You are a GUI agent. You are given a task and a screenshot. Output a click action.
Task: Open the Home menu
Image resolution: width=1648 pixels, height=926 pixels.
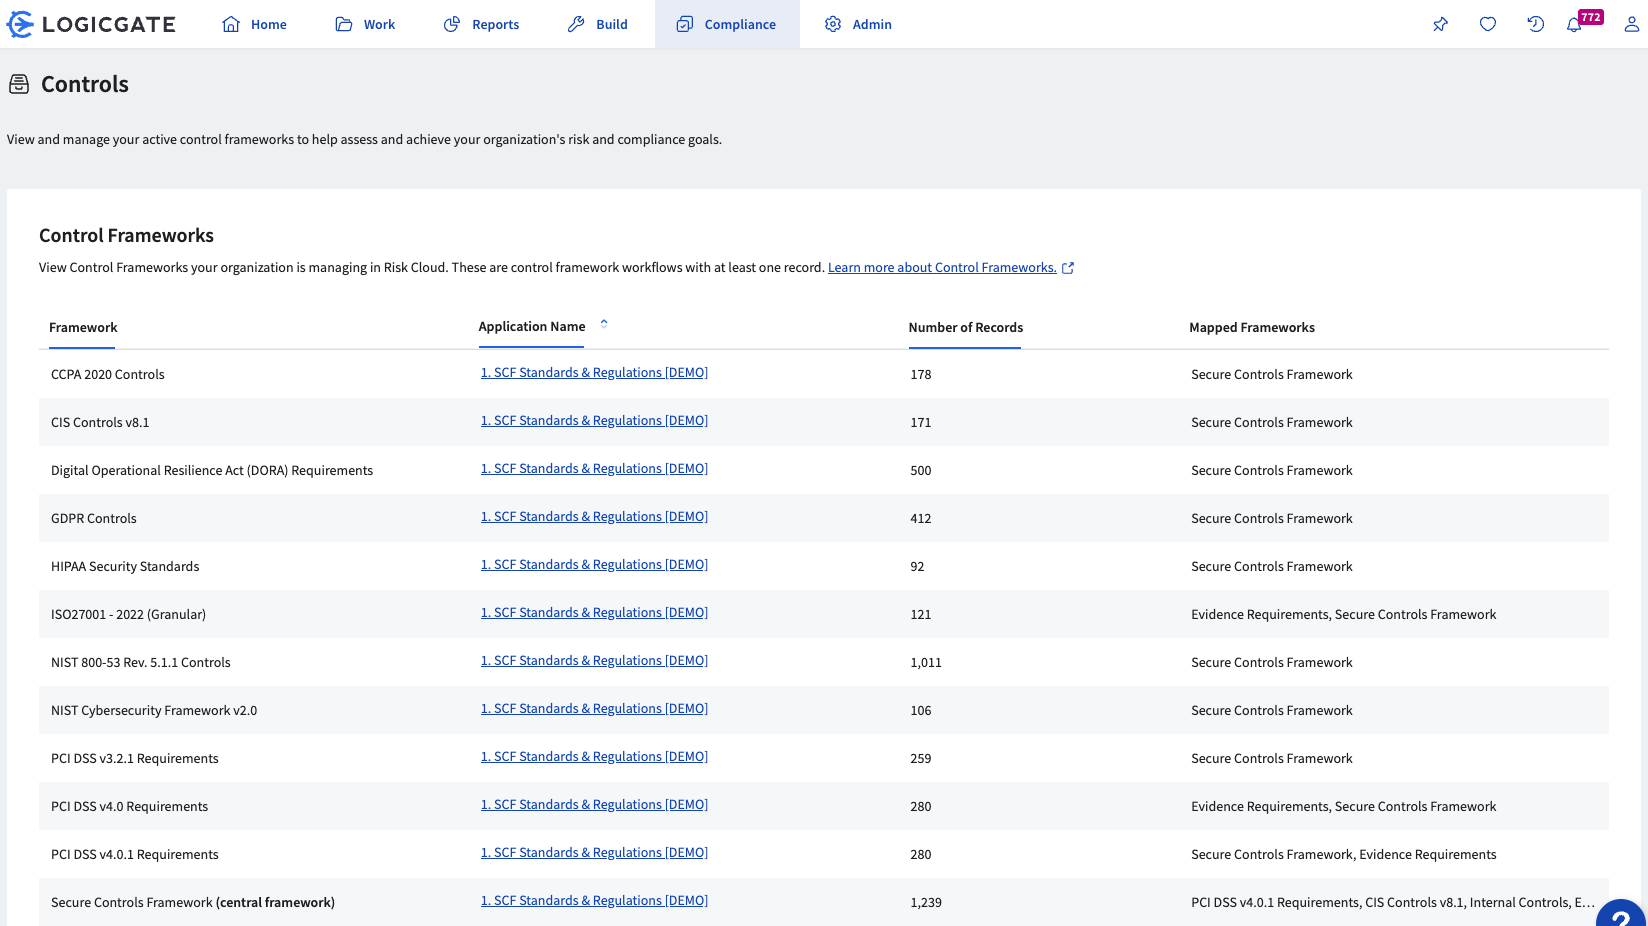coord(254,24)
